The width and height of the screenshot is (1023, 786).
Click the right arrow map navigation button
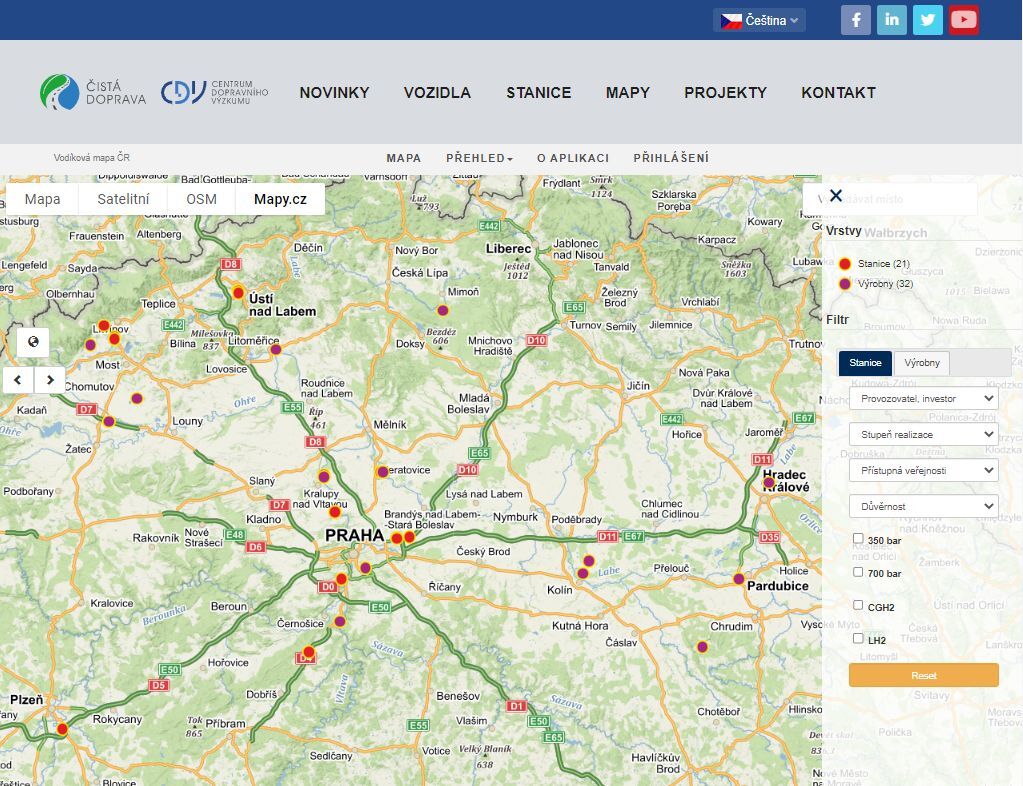click(x=50, y=380)
